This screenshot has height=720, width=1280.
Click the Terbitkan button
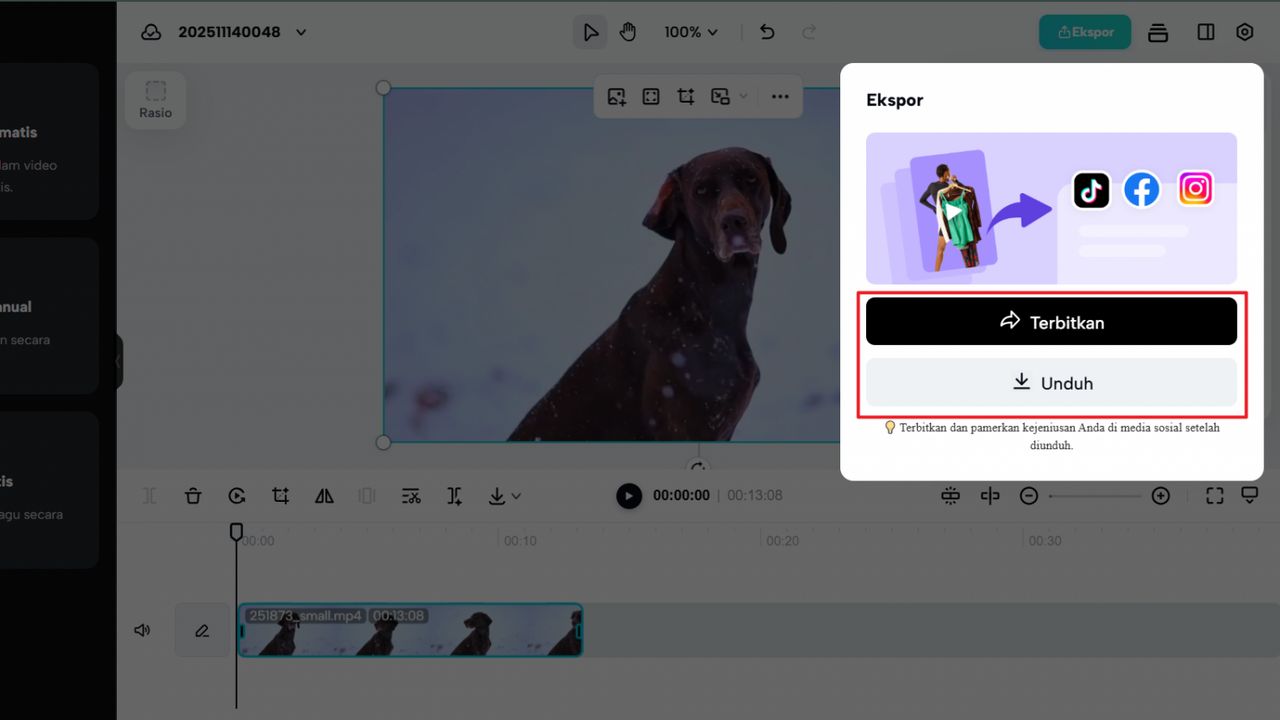[x=1051, y=322]
